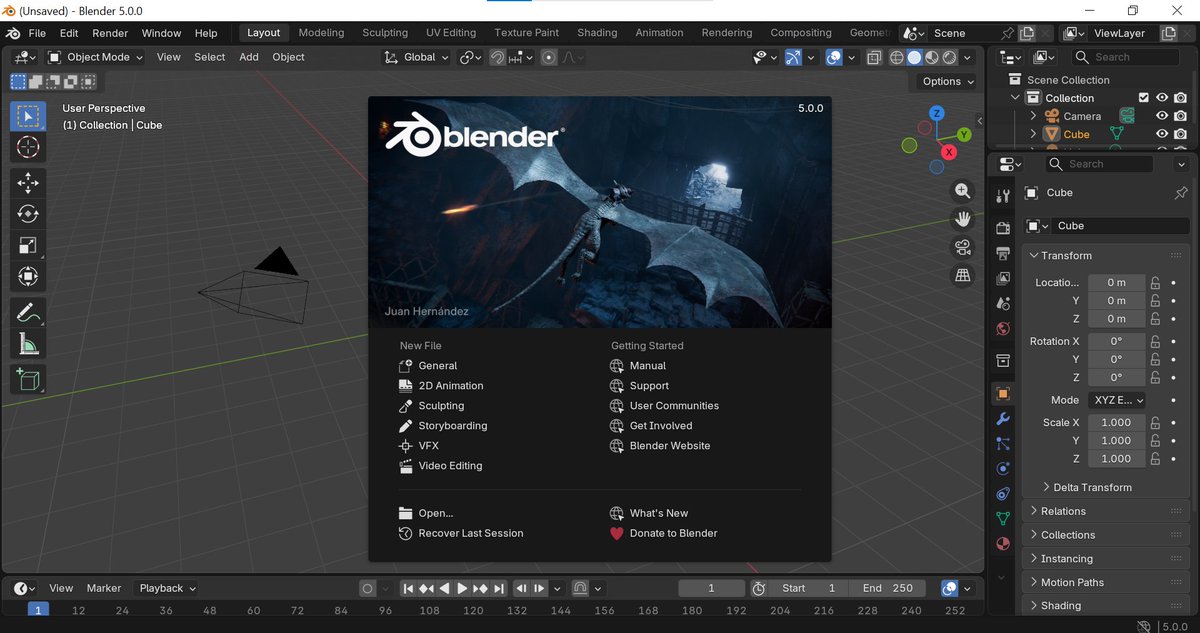Select the Move tool
This screenshot has width=1200, height=633.
[x=28, y=182]
